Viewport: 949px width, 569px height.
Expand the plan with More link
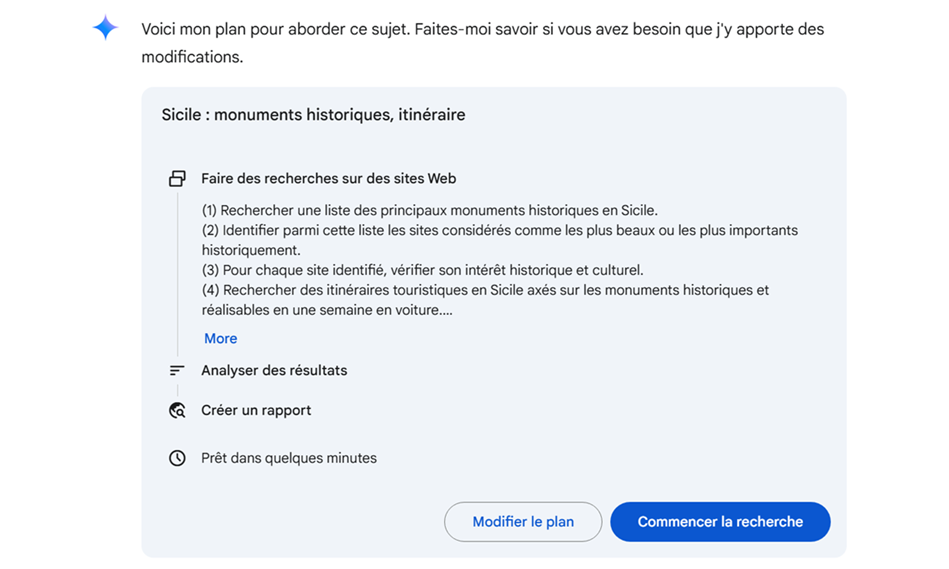coord(220,338)
